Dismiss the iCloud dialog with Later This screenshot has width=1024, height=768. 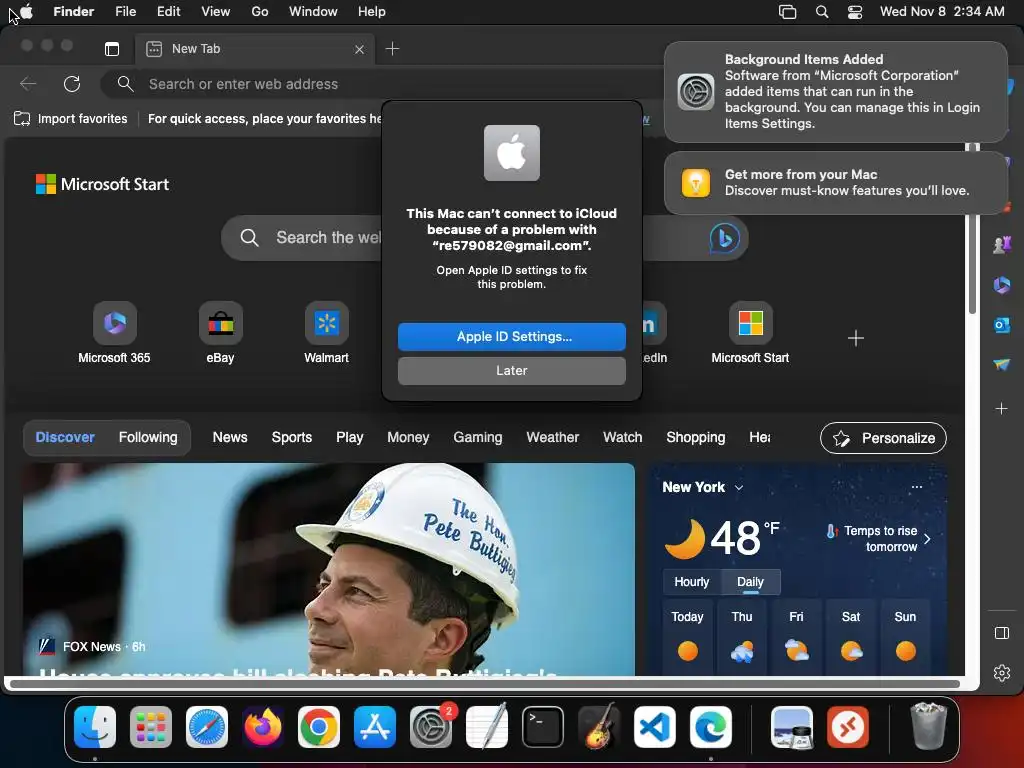(x=511, y=370)
